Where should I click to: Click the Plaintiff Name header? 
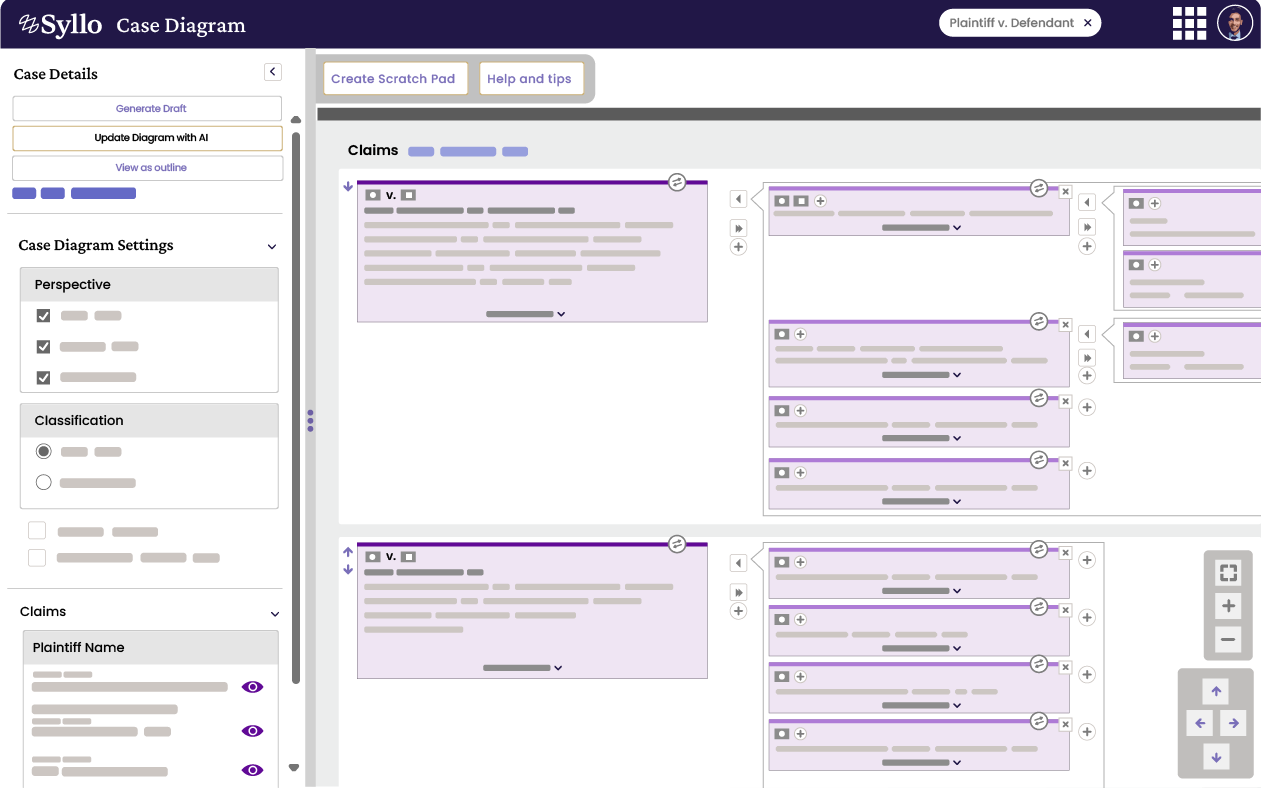(x=78, y=648)
